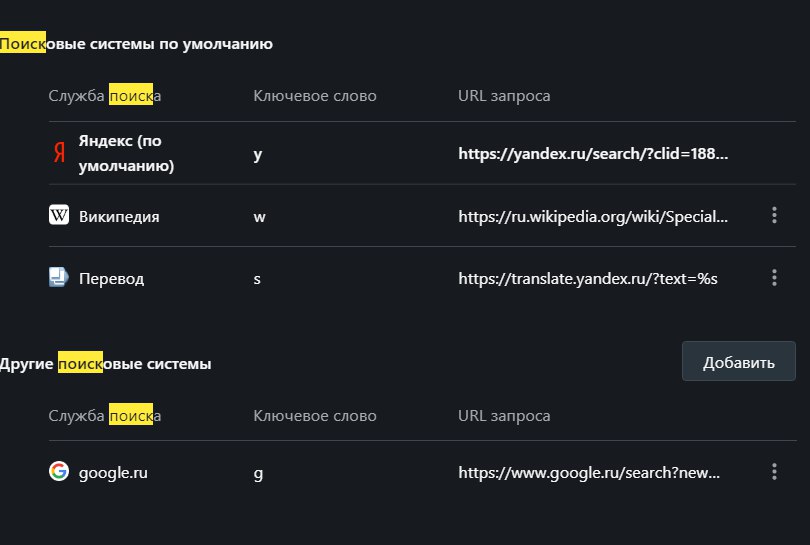This screenshot has width=810, height=545.
Task: Click the Yandex logo icon
Action: click(59, 153)
